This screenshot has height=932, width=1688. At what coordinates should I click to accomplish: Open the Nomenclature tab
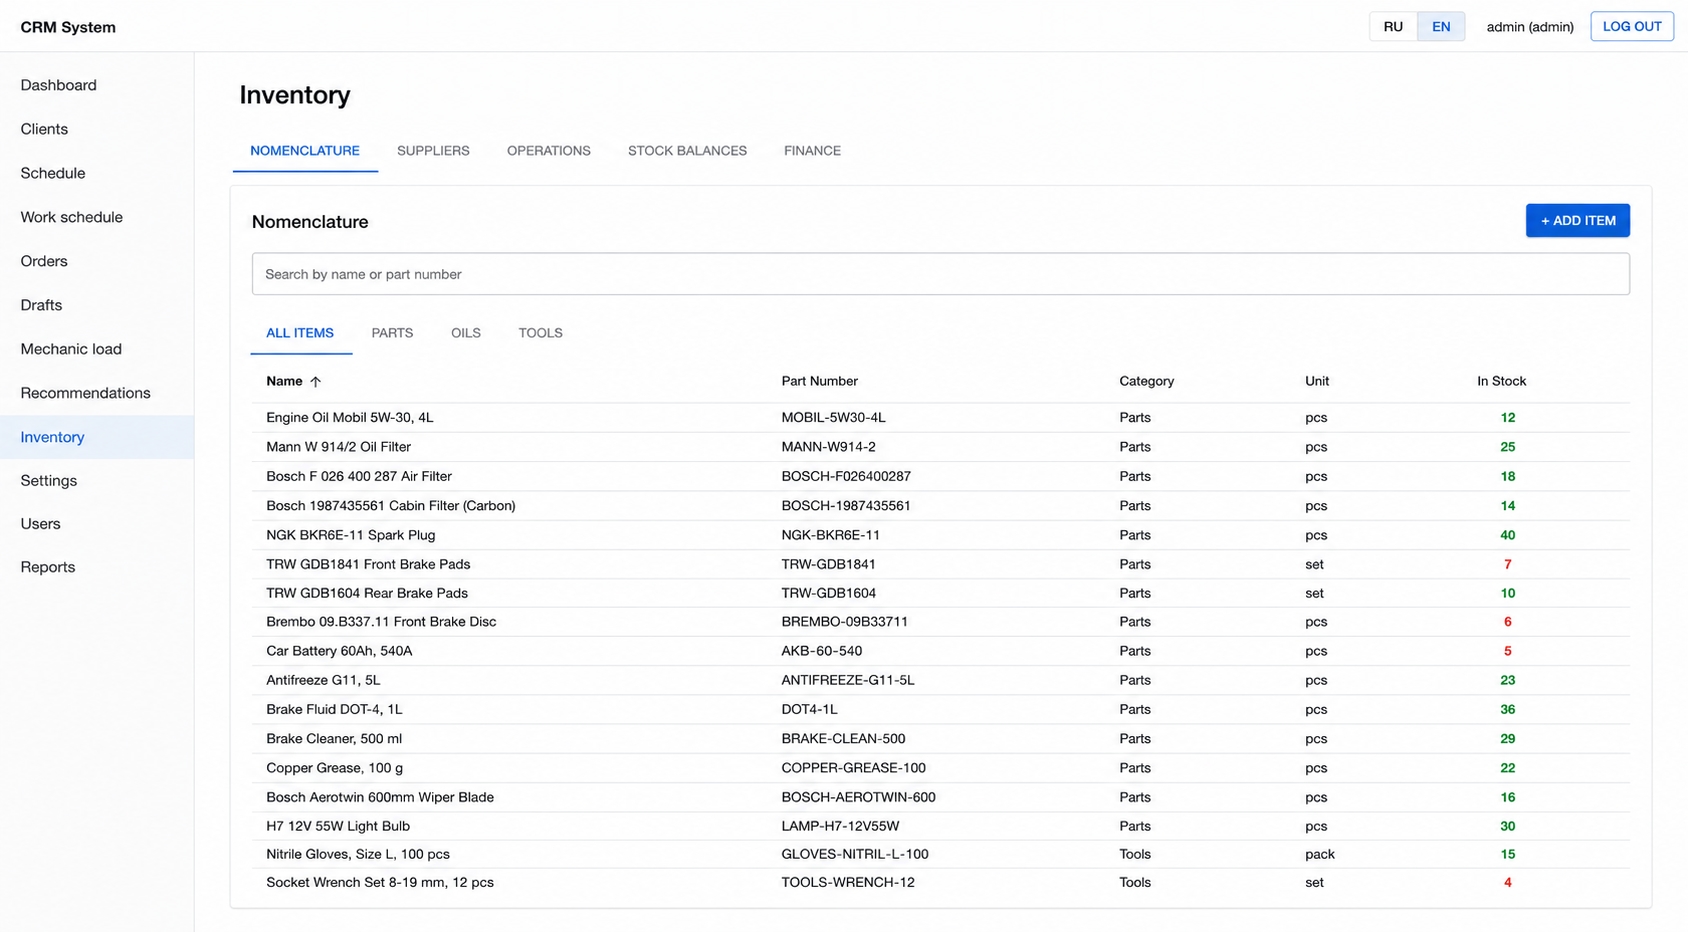[x=305, y=151]
